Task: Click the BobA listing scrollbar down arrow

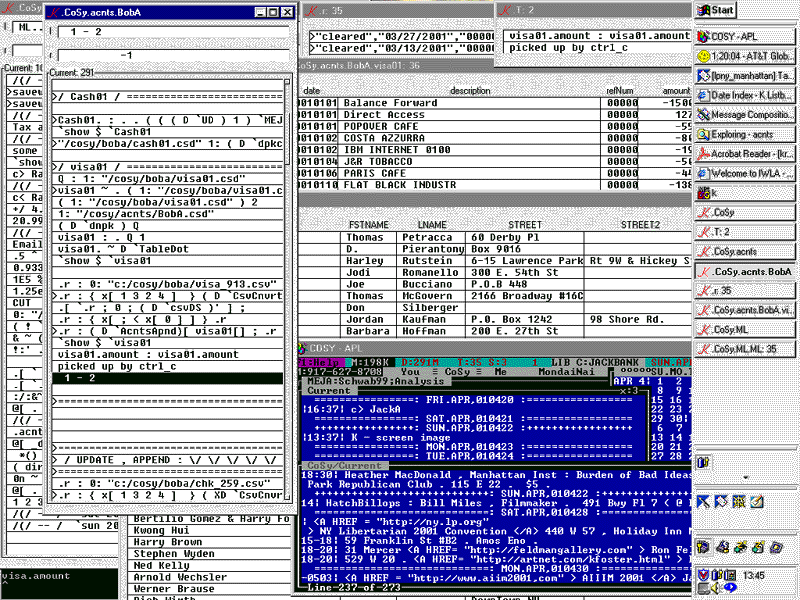Action: (x=287, y=496)
